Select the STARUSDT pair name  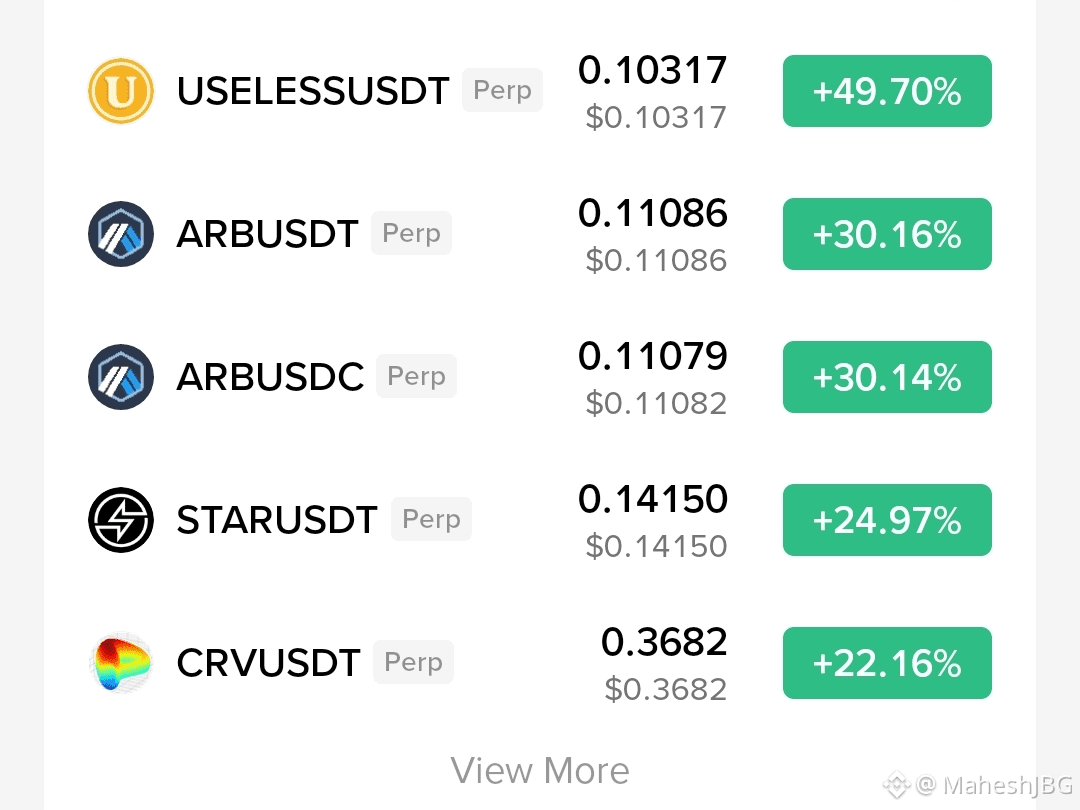[277, 520]
